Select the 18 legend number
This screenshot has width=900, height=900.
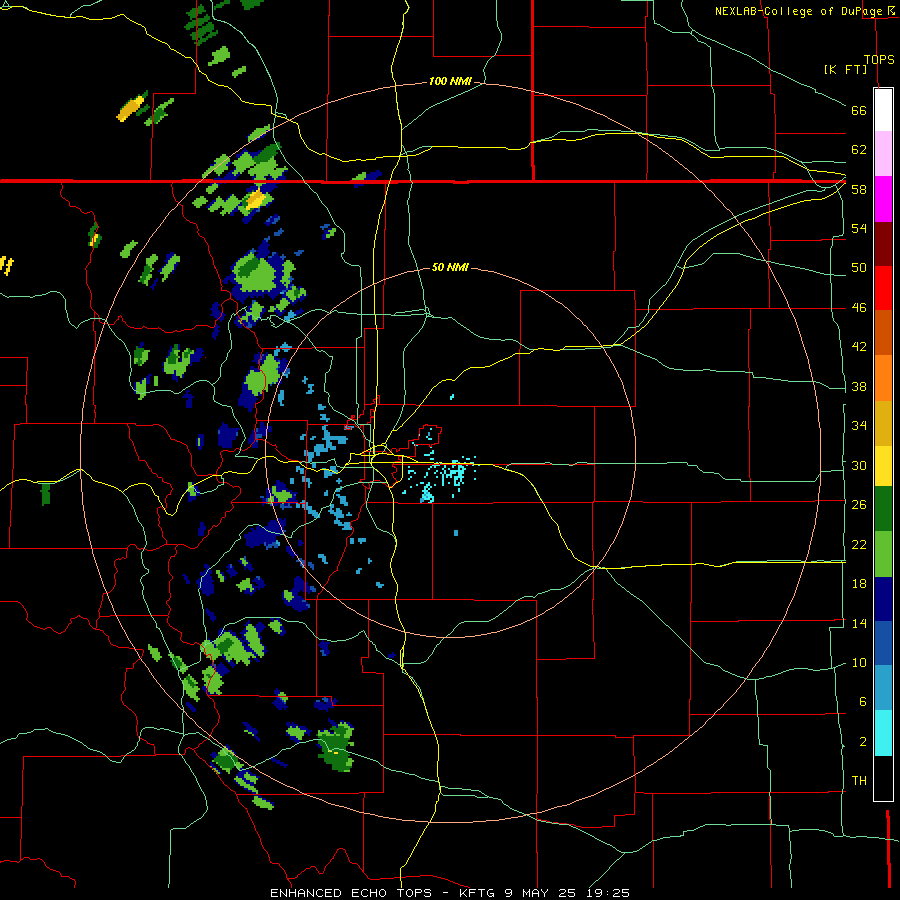pyautogui.click(x=859, y=584)
